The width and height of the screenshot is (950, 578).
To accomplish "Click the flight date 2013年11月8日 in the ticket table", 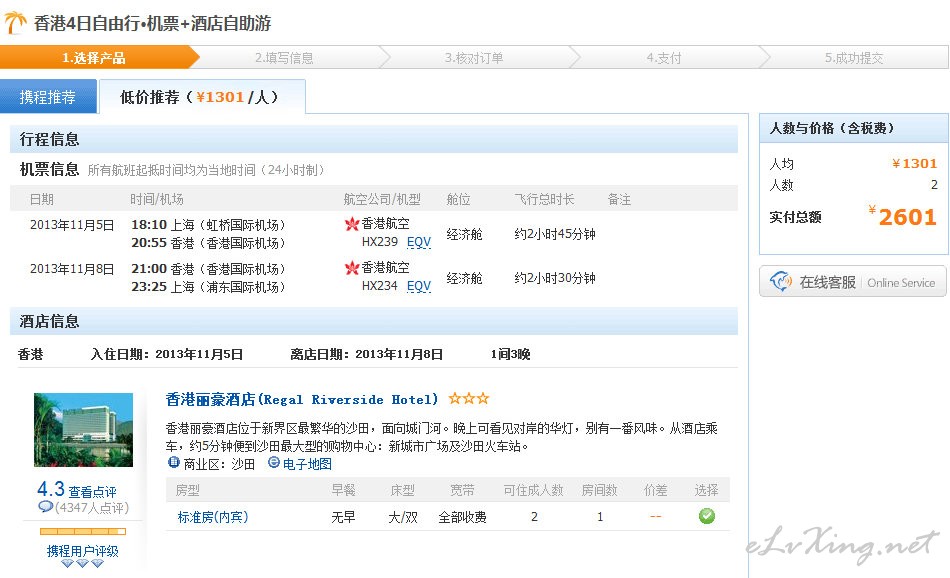I will point(72,269).
